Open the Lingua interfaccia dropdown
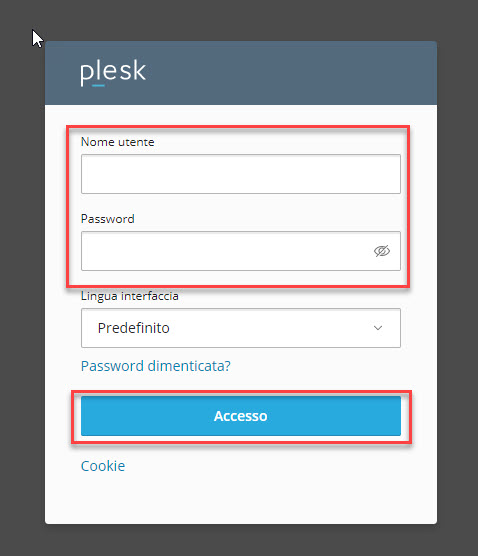The height and width of the screenshot is (556, 478). tap(241, 328)
